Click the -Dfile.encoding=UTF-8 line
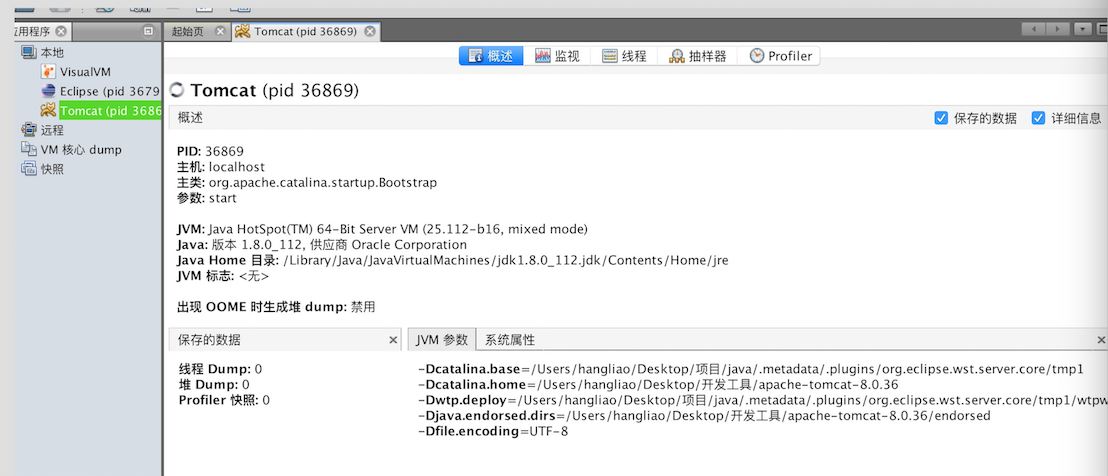The height and width of the screenshot is (476, 1108). (493, 432)
